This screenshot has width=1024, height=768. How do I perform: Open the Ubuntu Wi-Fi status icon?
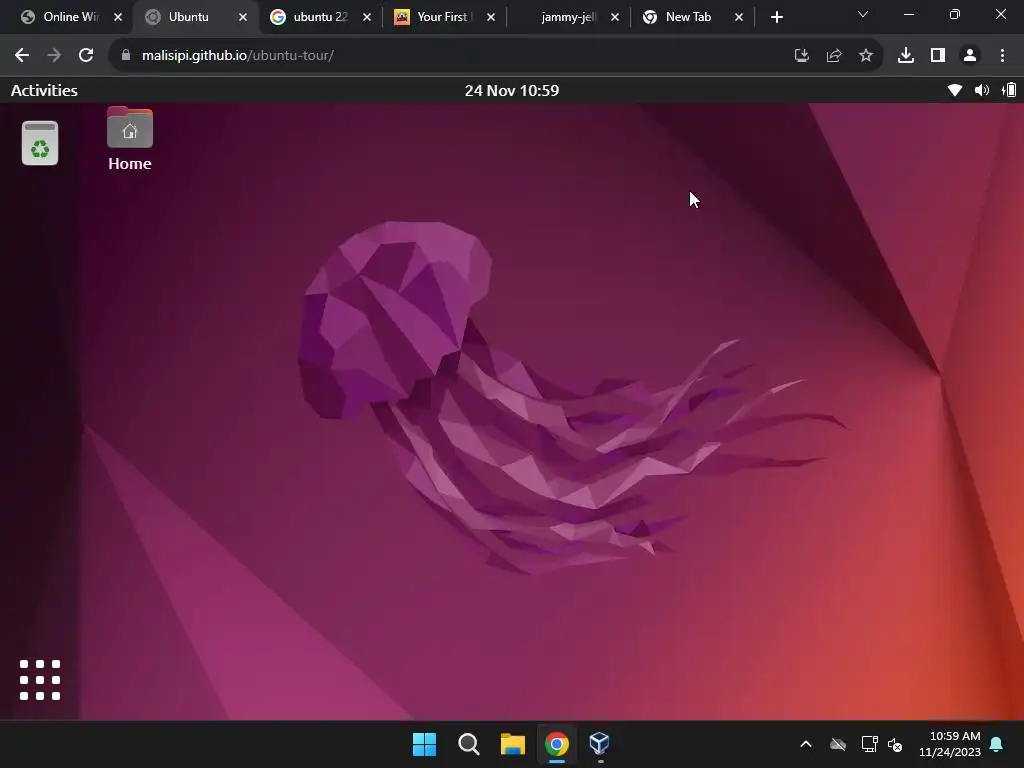954,90
